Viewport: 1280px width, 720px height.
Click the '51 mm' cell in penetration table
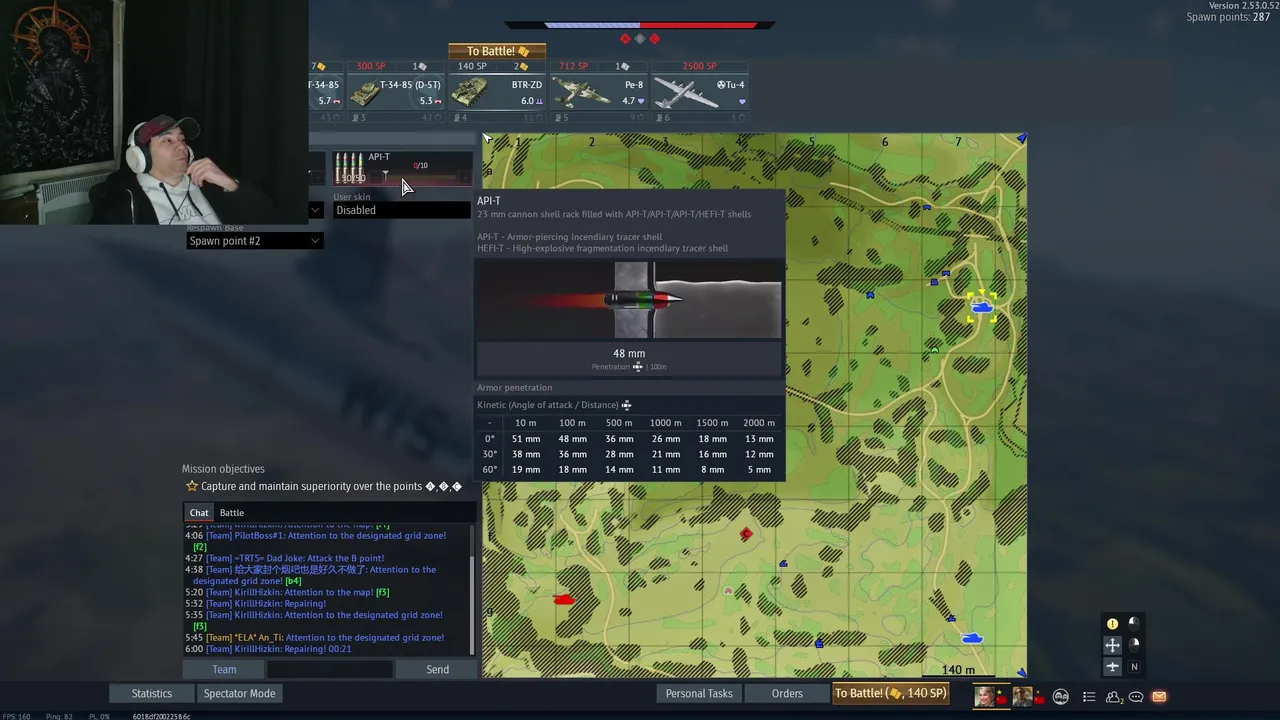tap(526, 439)
